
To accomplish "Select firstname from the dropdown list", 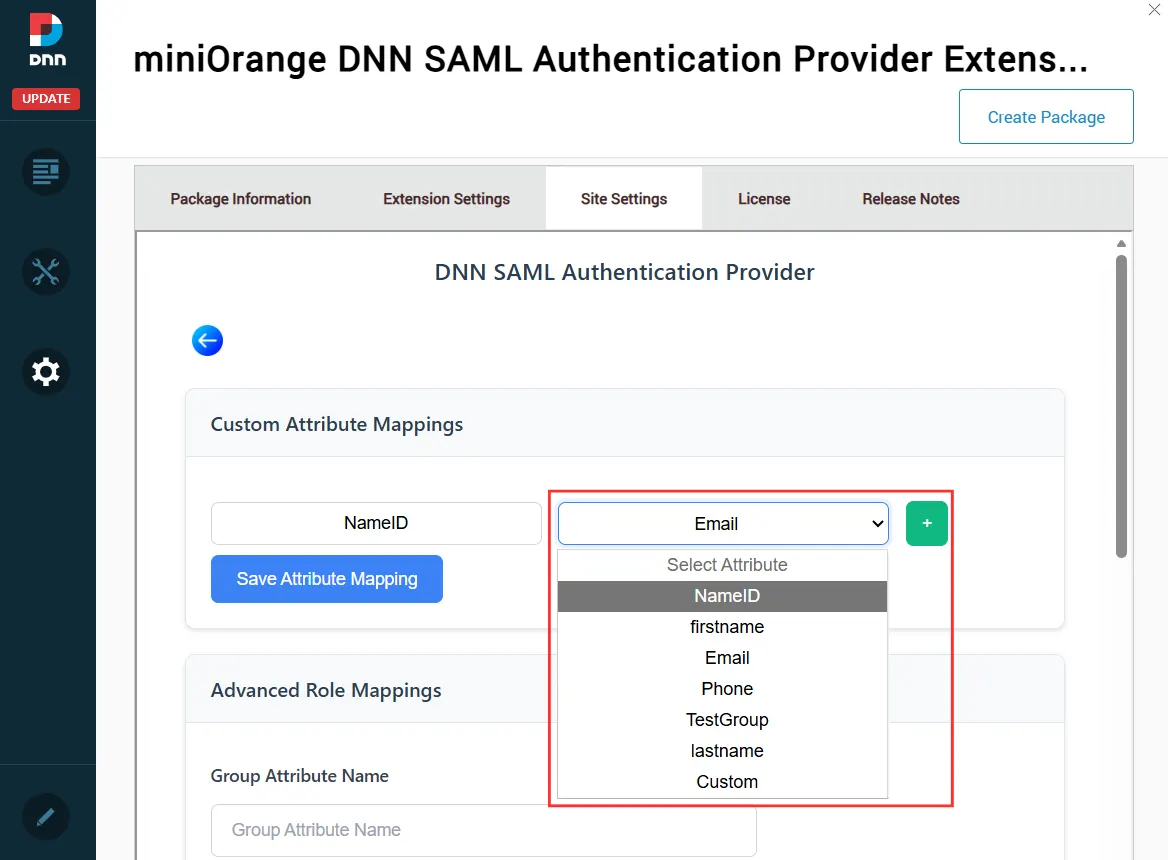I will click(x=723, y=627).
